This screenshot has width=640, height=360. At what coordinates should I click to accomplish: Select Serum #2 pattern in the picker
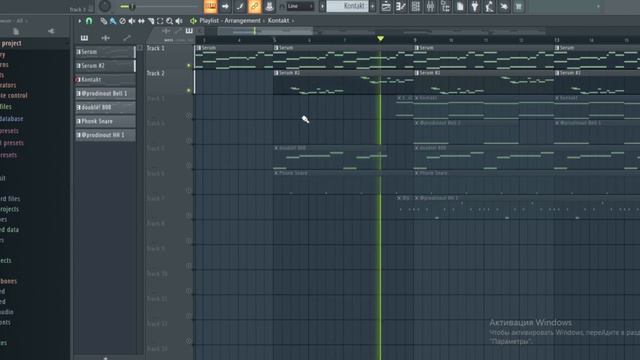point(105,66)
